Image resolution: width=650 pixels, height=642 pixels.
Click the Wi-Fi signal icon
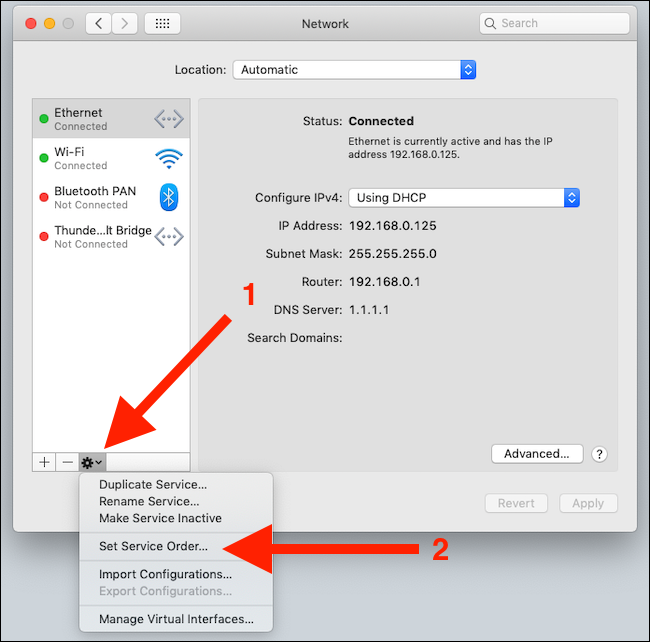pos(169,158)
